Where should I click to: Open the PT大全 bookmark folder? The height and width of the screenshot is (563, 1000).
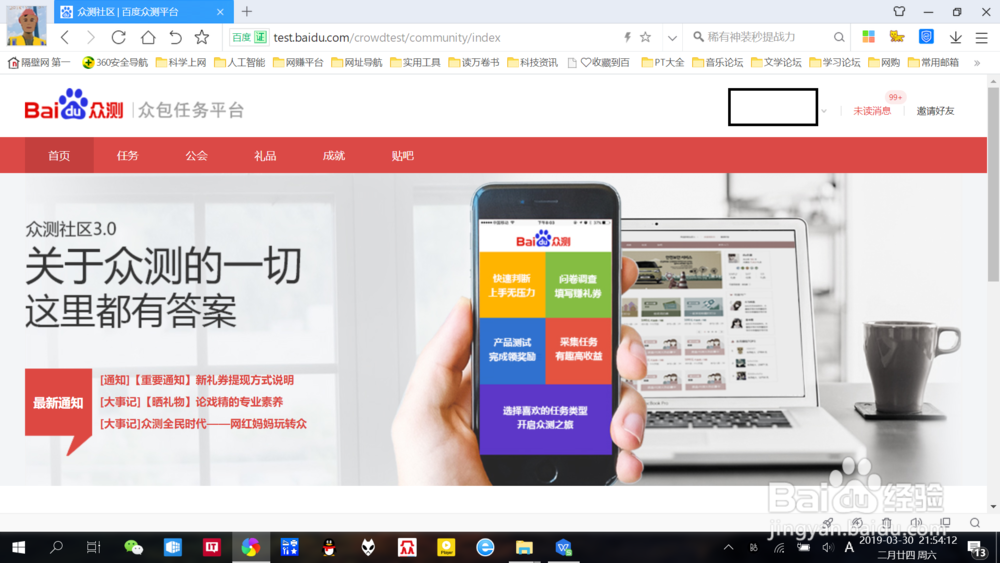663,62
